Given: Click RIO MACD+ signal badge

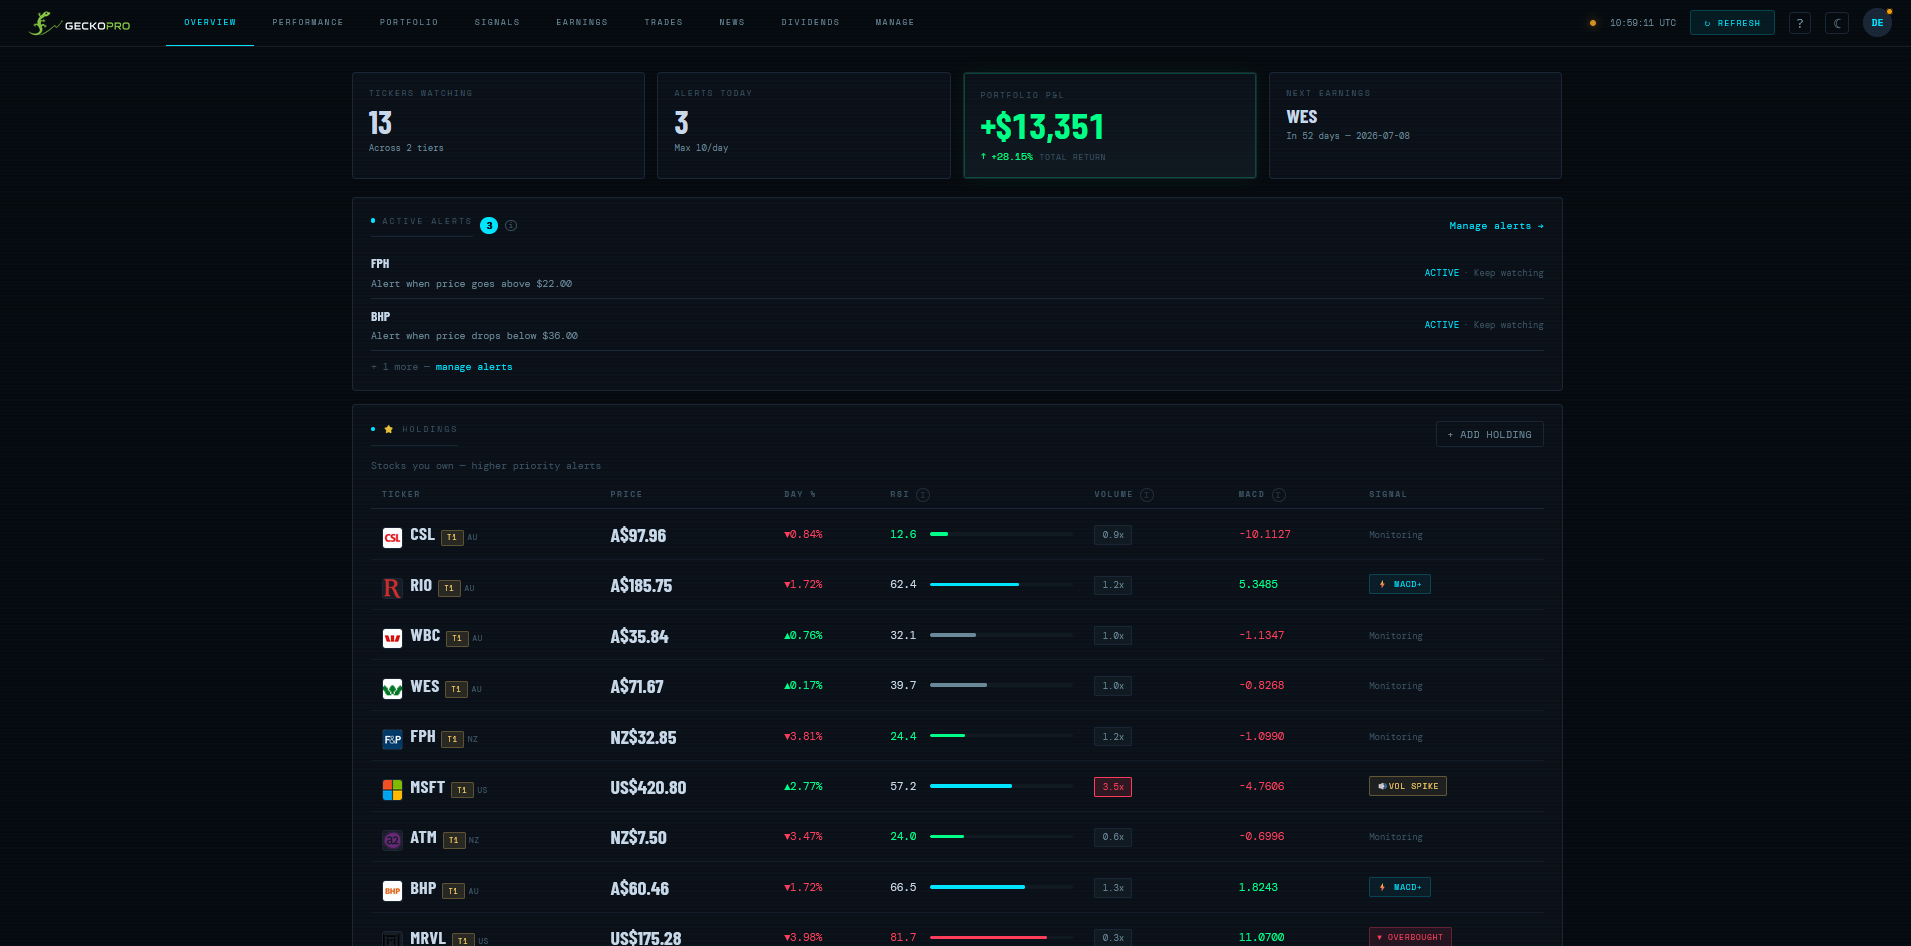Looking at the screenshot, I should point(1400,584).
